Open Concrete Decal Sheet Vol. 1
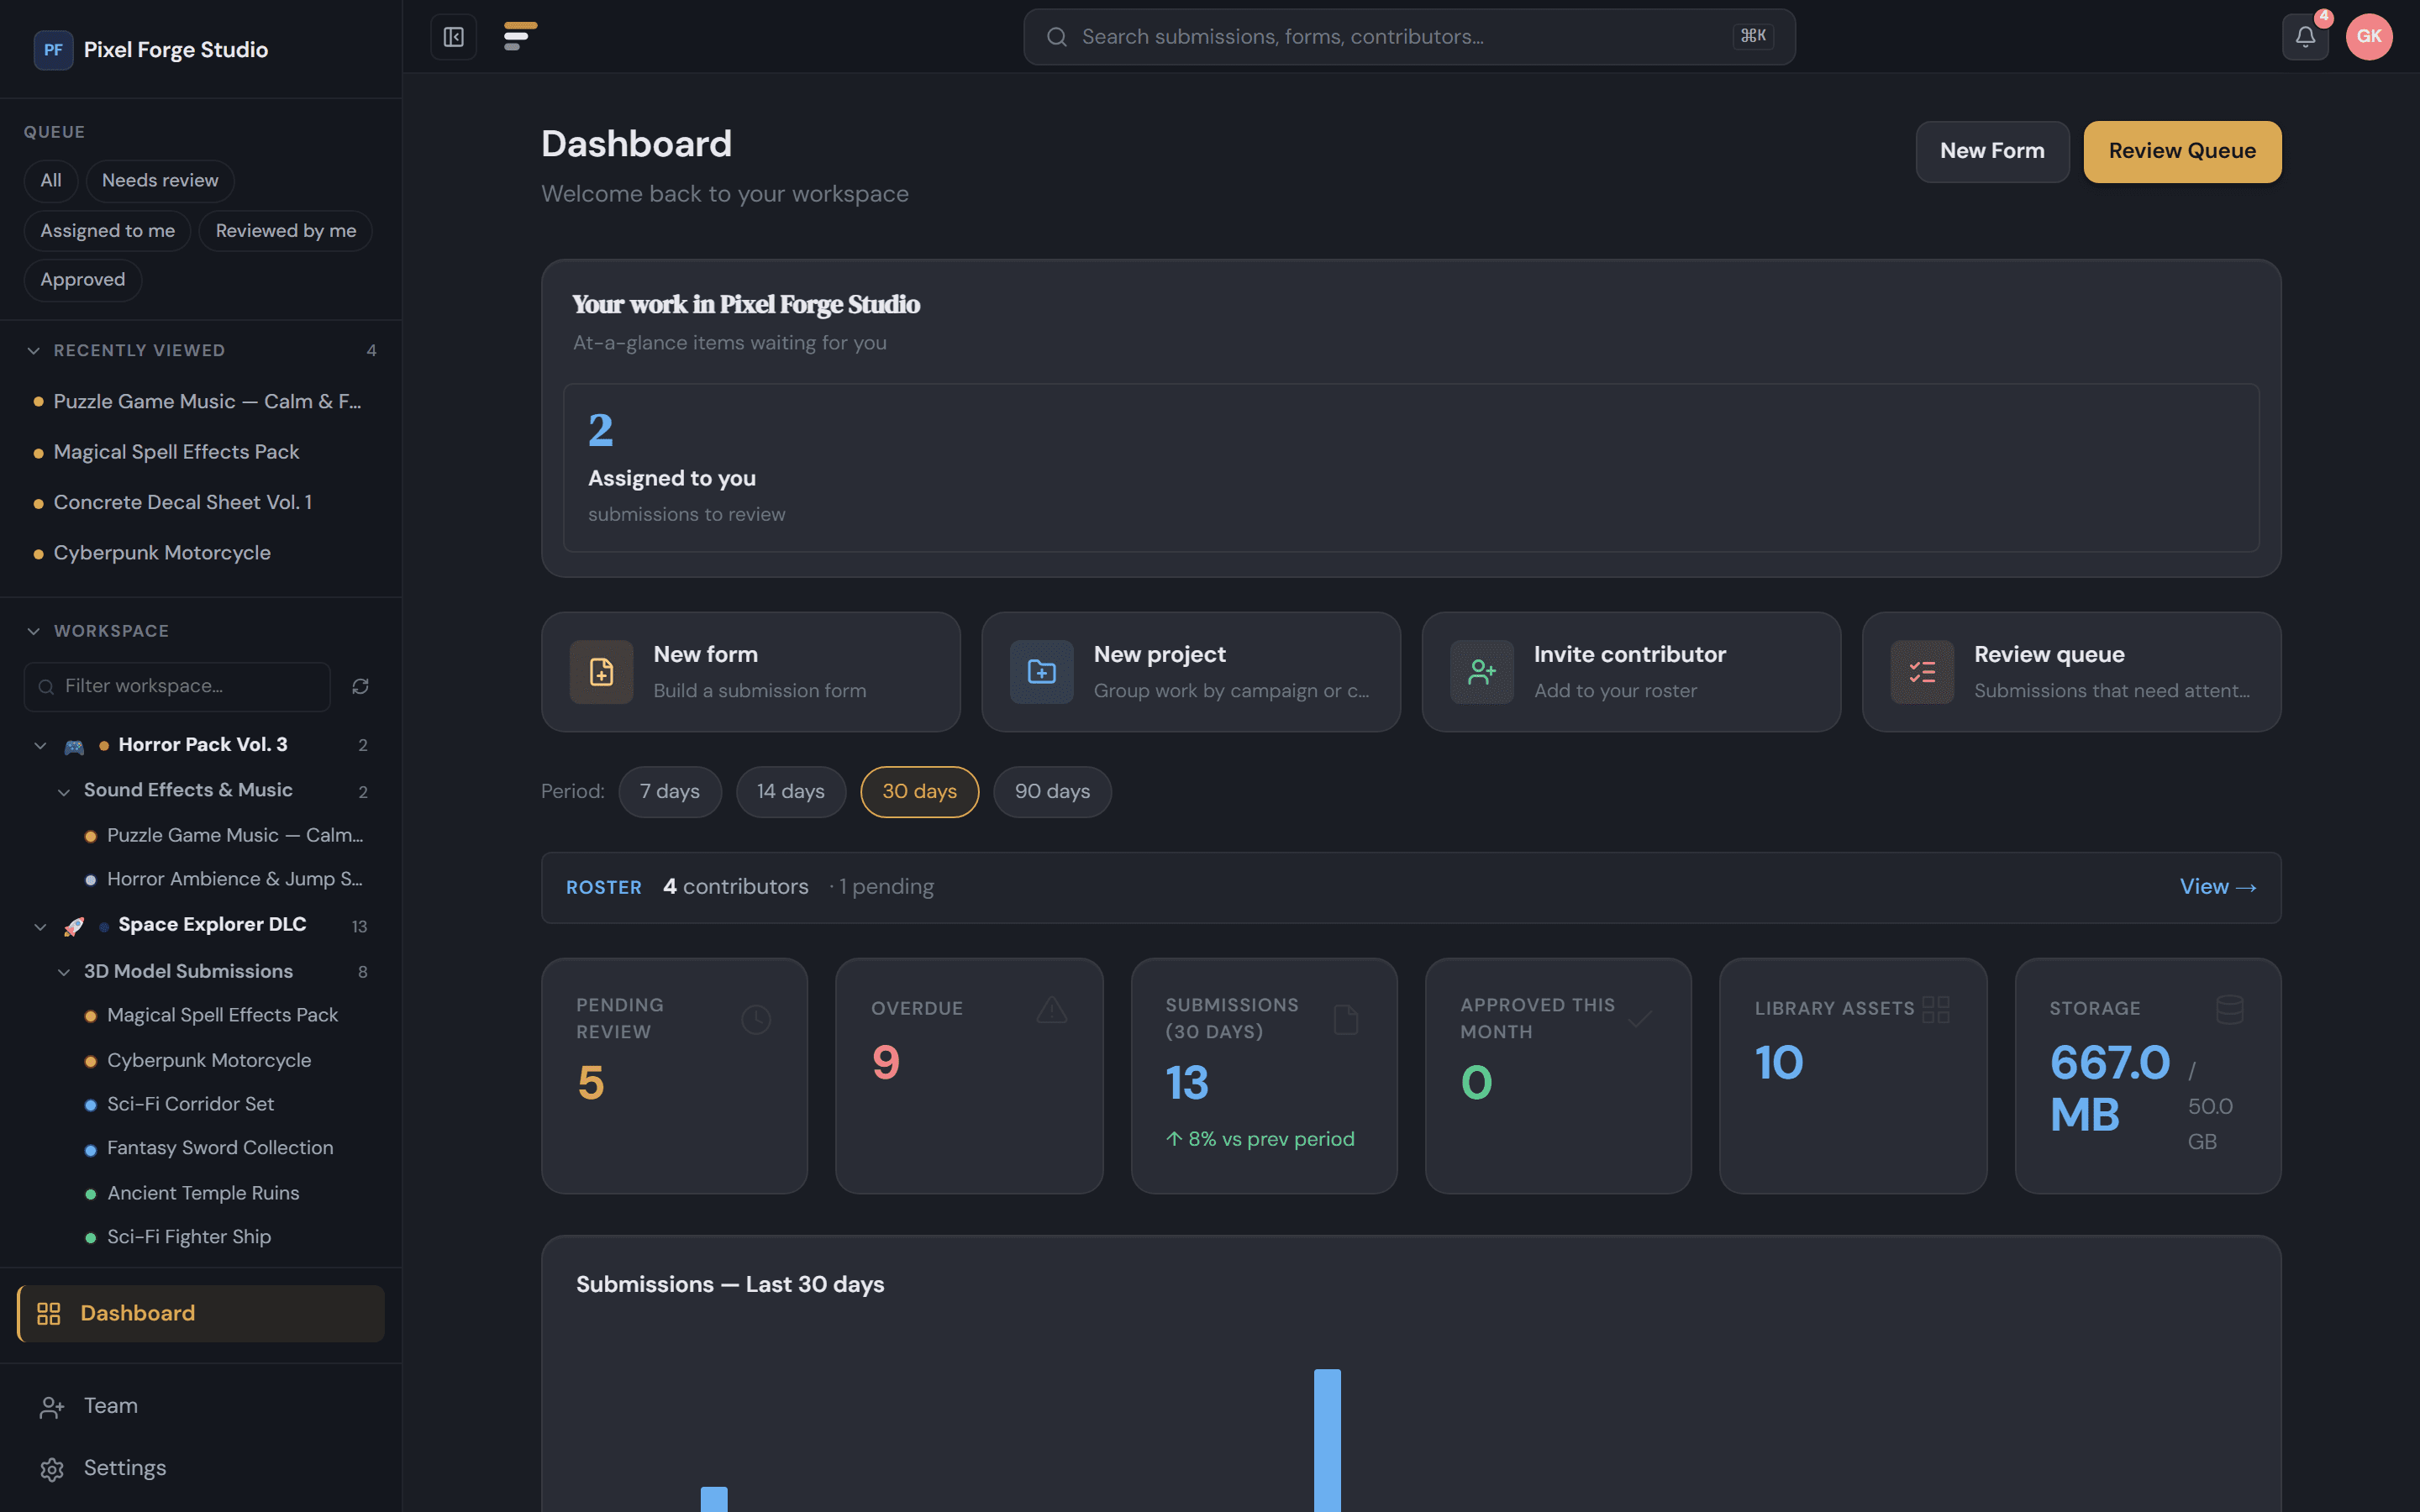Viewport: 2420px width, 1512px height. click(x=200, y=503)
